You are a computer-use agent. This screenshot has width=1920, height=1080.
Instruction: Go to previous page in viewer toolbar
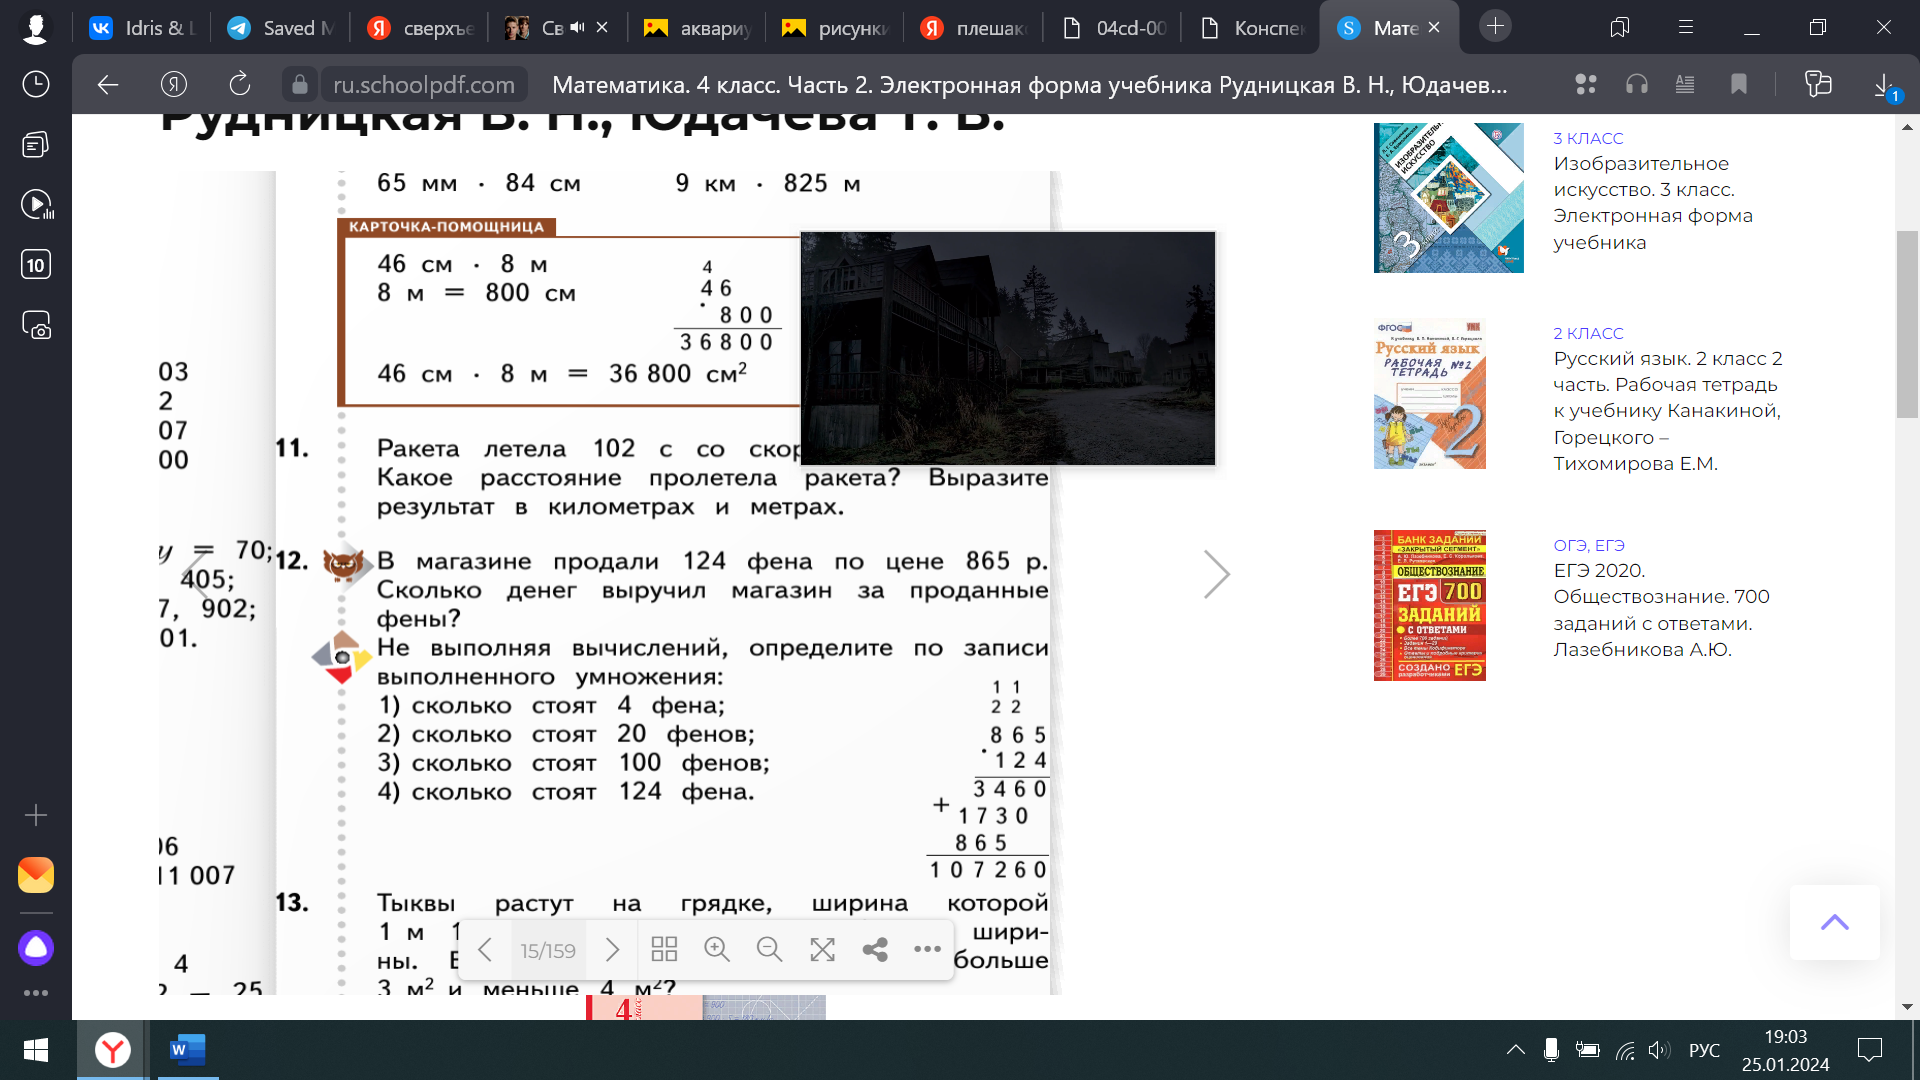coord(485,950)
